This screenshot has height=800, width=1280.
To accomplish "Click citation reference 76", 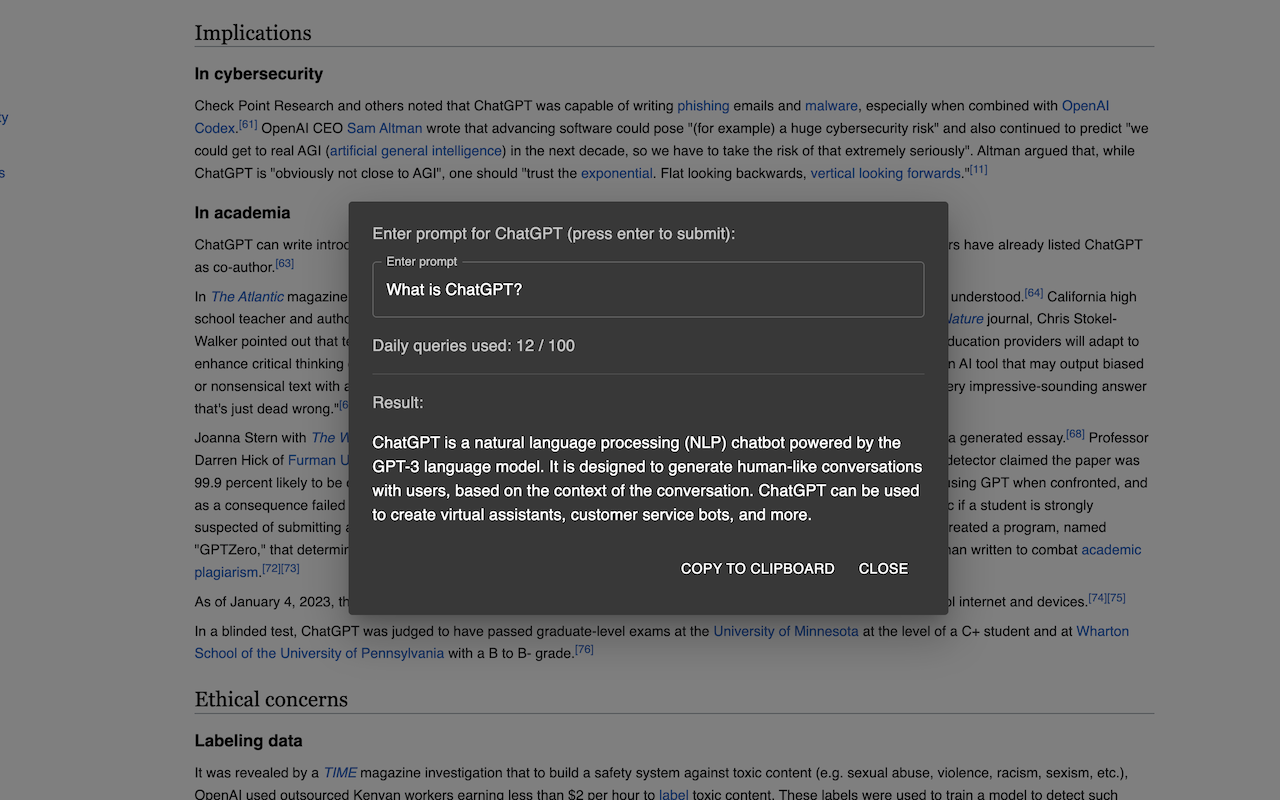I will [584, 648].
